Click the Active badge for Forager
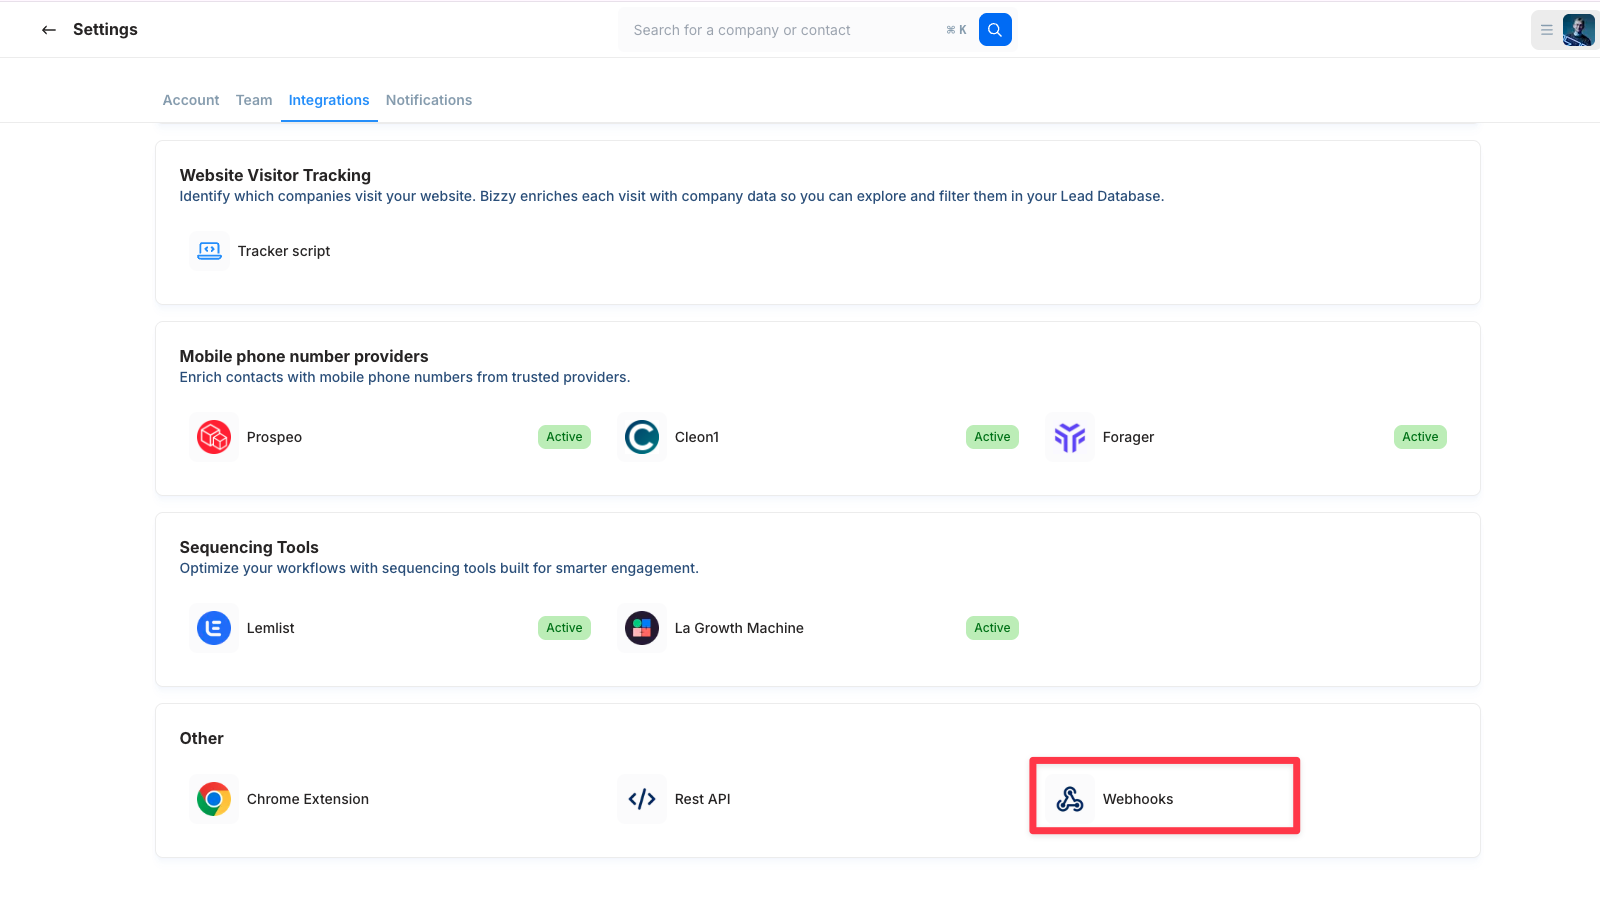This screenshot has height=922, width=1600. [x=1420, y=437]
